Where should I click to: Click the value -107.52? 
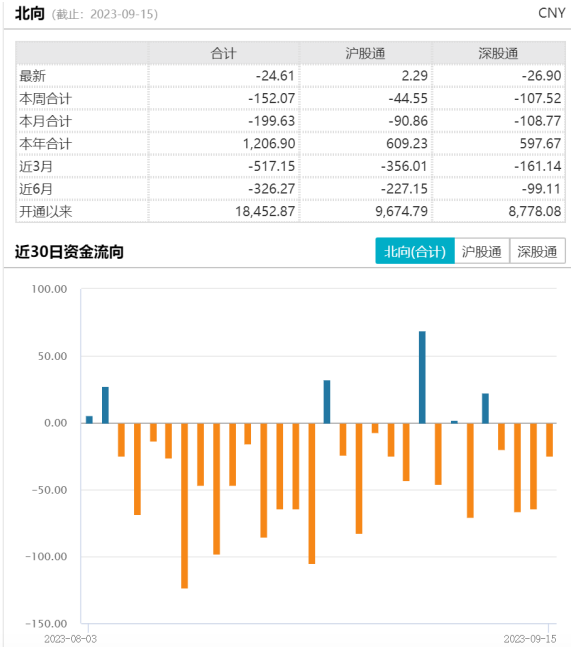pos(538,99)
